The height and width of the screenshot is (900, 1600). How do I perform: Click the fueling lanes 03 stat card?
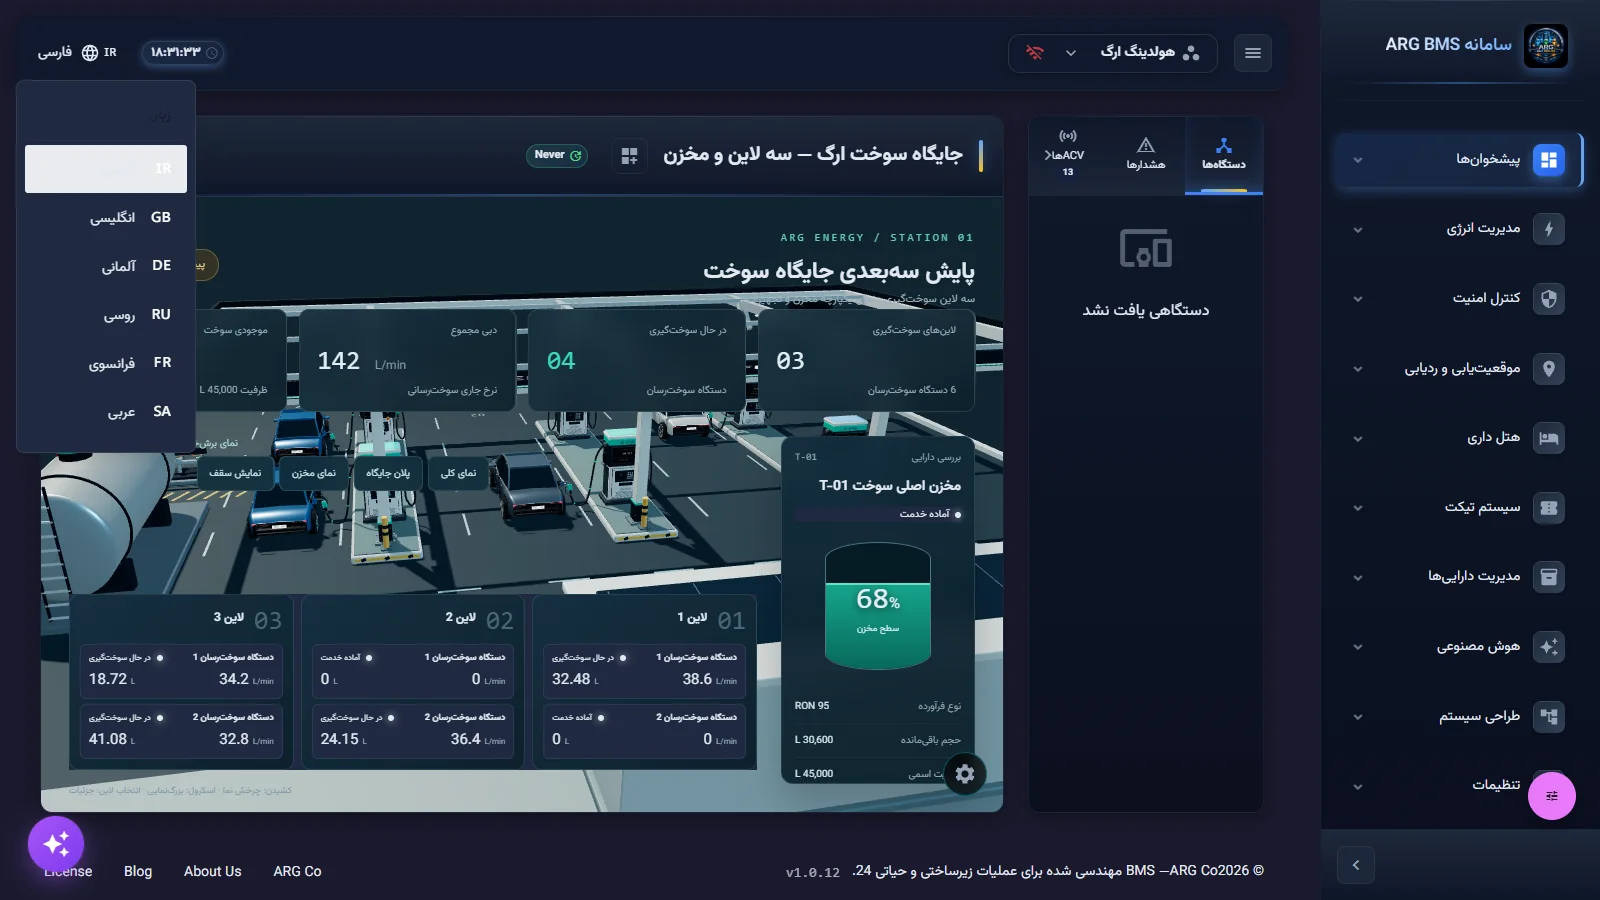pyautogui.click(x=866, y=360)
